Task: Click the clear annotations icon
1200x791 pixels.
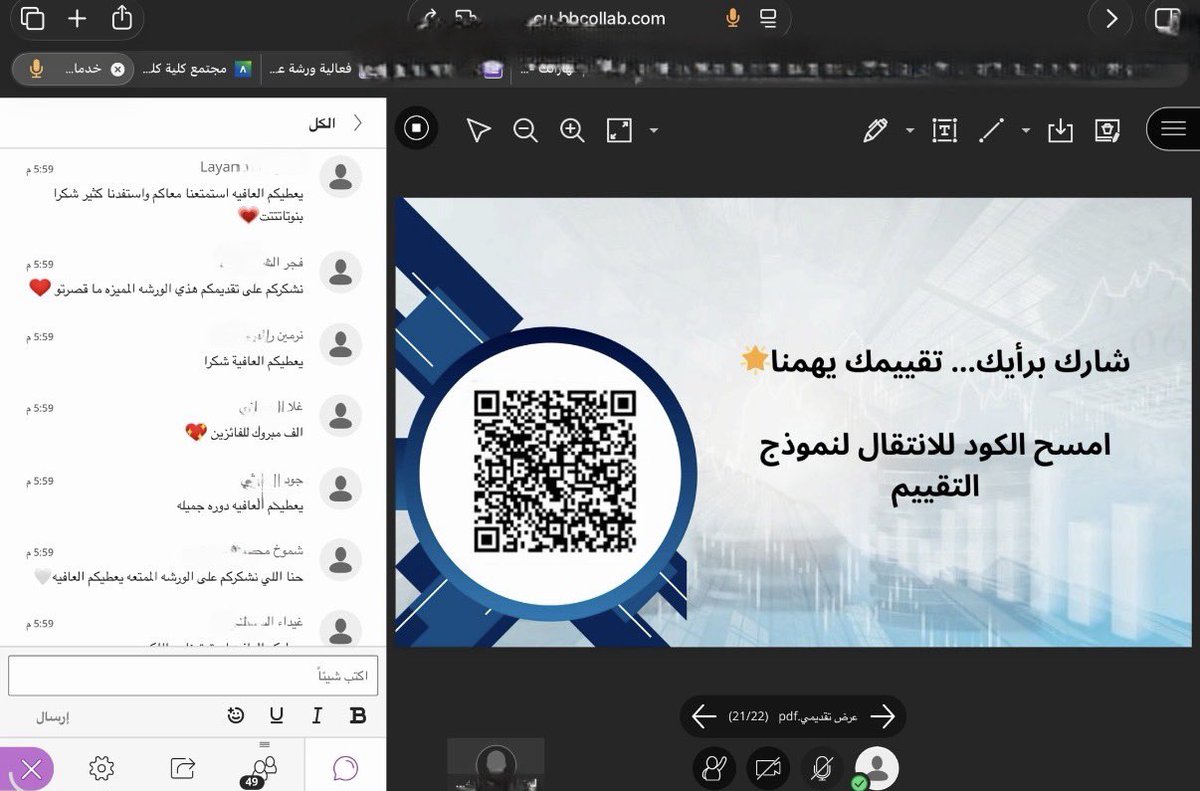Action: pos(1107,130)
